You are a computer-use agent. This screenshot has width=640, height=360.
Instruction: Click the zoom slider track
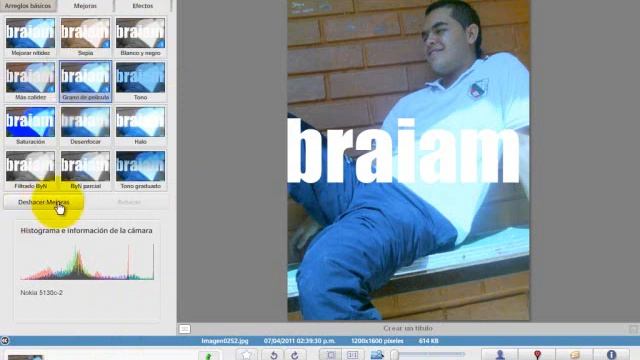tap(429, 354)
